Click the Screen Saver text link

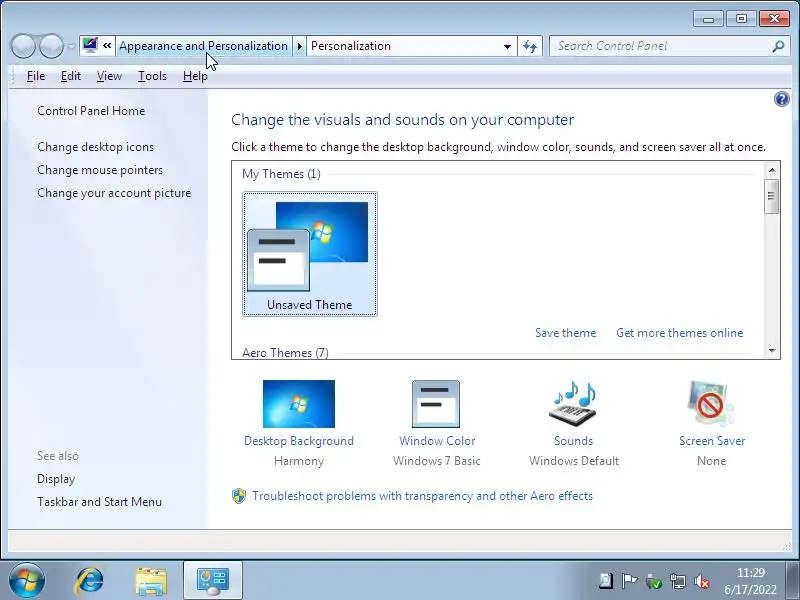click(712, 441)
